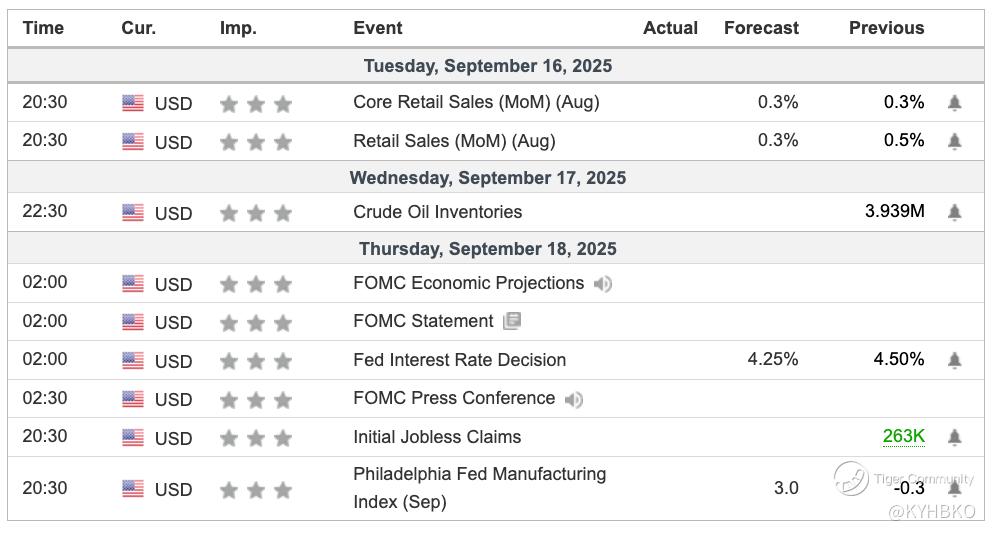Open the Initial Jobless Claims event link

(437, 437)
